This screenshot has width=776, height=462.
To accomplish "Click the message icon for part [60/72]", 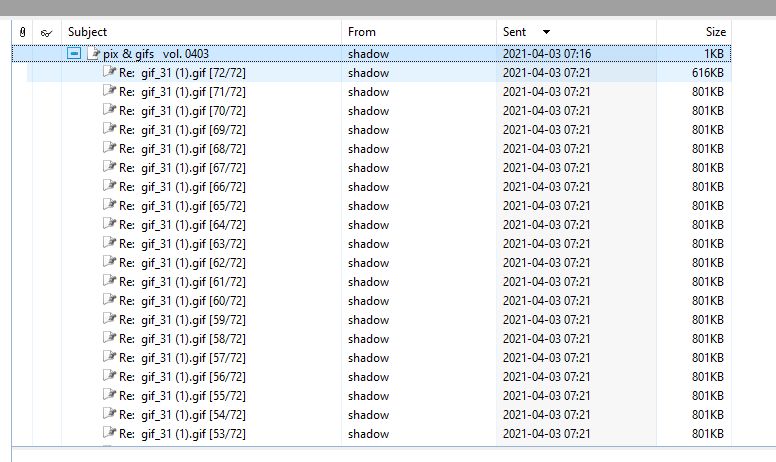I will pos(109,300).
